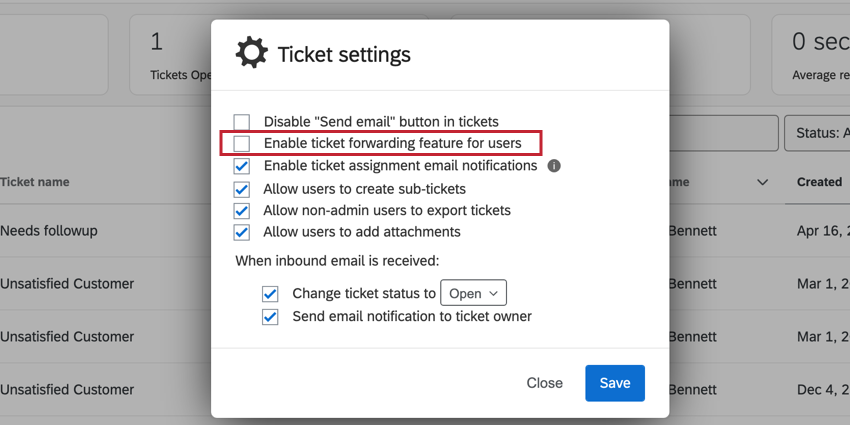Click the Ticket settings gear icon

click(251, 53)
